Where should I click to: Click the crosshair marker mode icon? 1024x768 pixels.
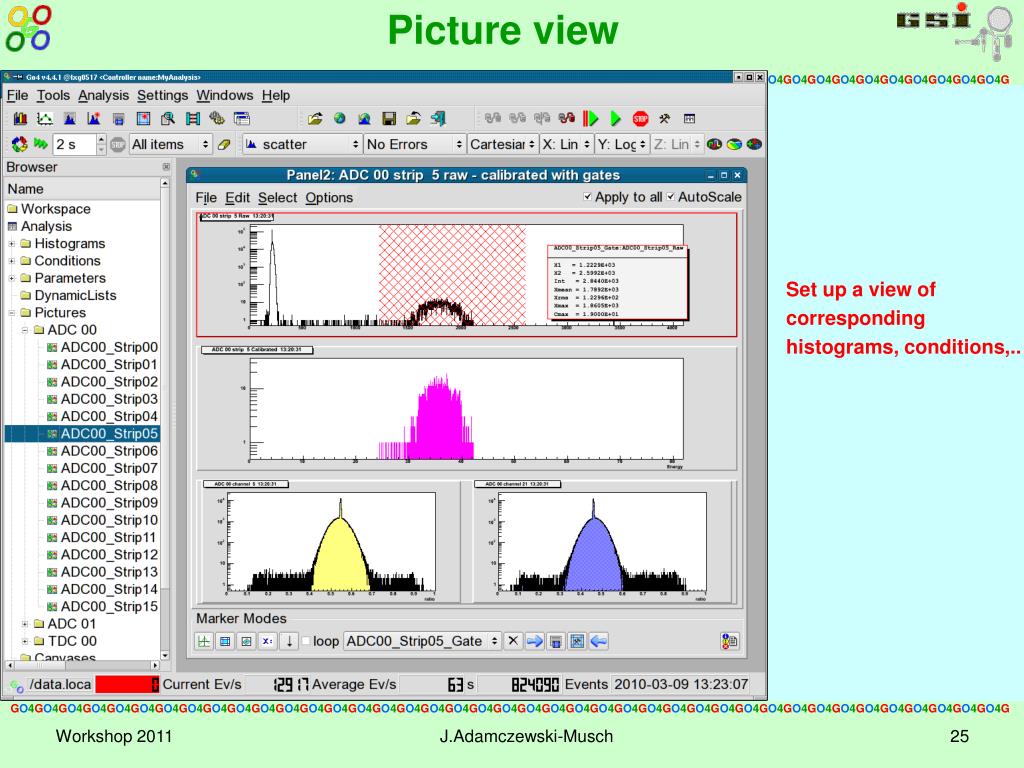point(204,641)
